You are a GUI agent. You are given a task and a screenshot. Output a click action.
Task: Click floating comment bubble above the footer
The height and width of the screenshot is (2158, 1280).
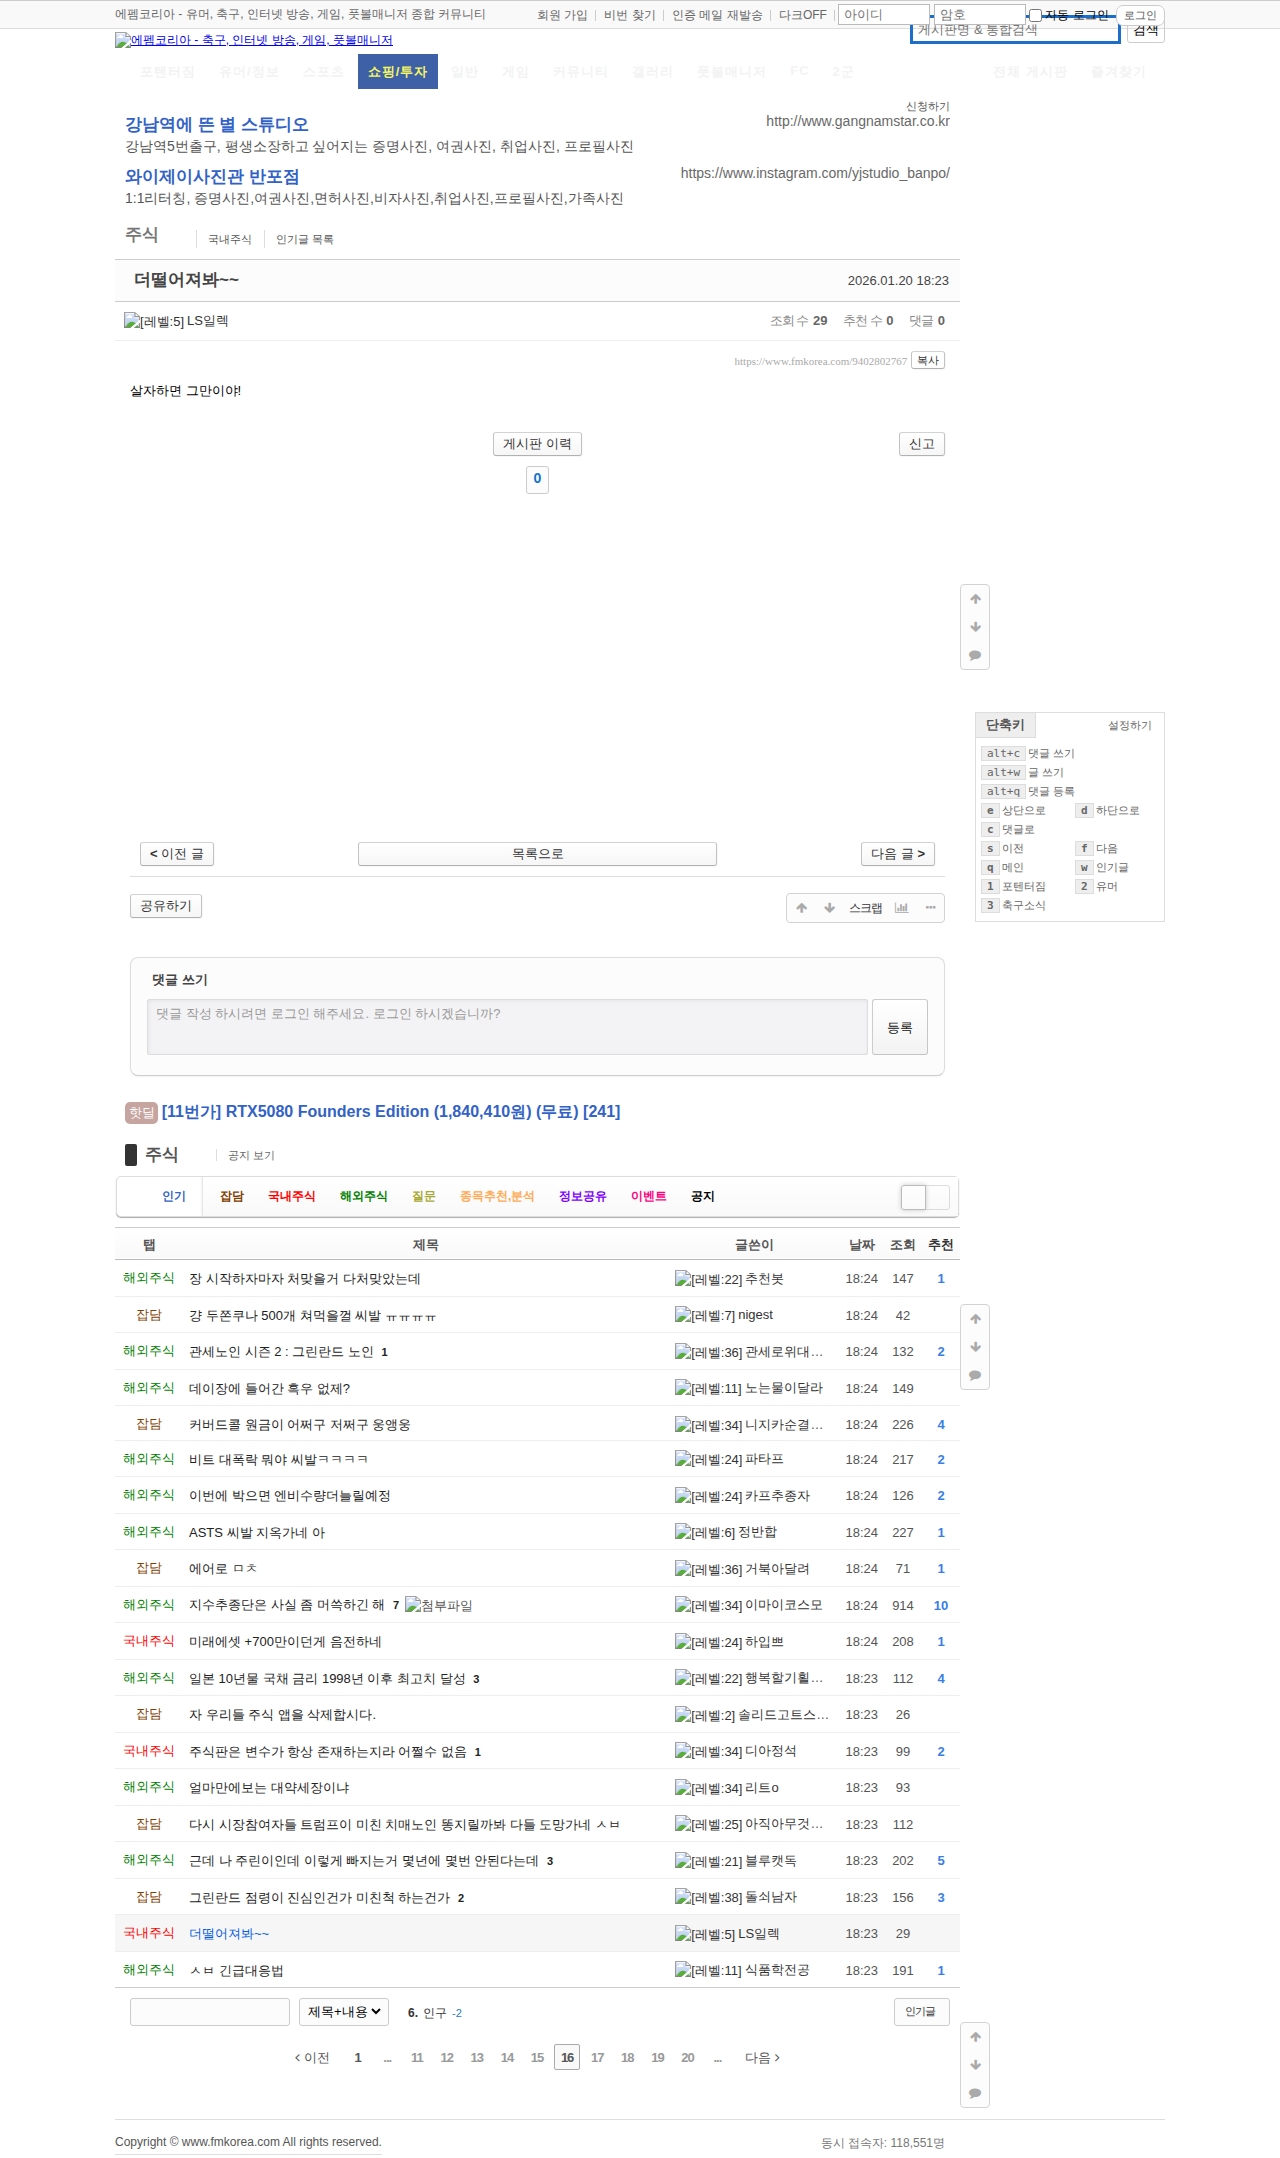[x=975, y=2094]
